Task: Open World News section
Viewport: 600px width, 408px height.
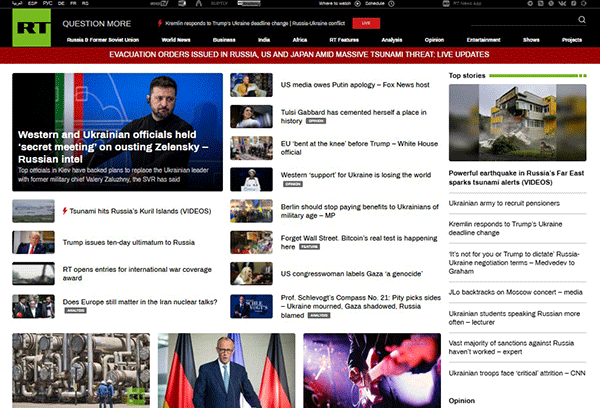Action: (176, 40)
